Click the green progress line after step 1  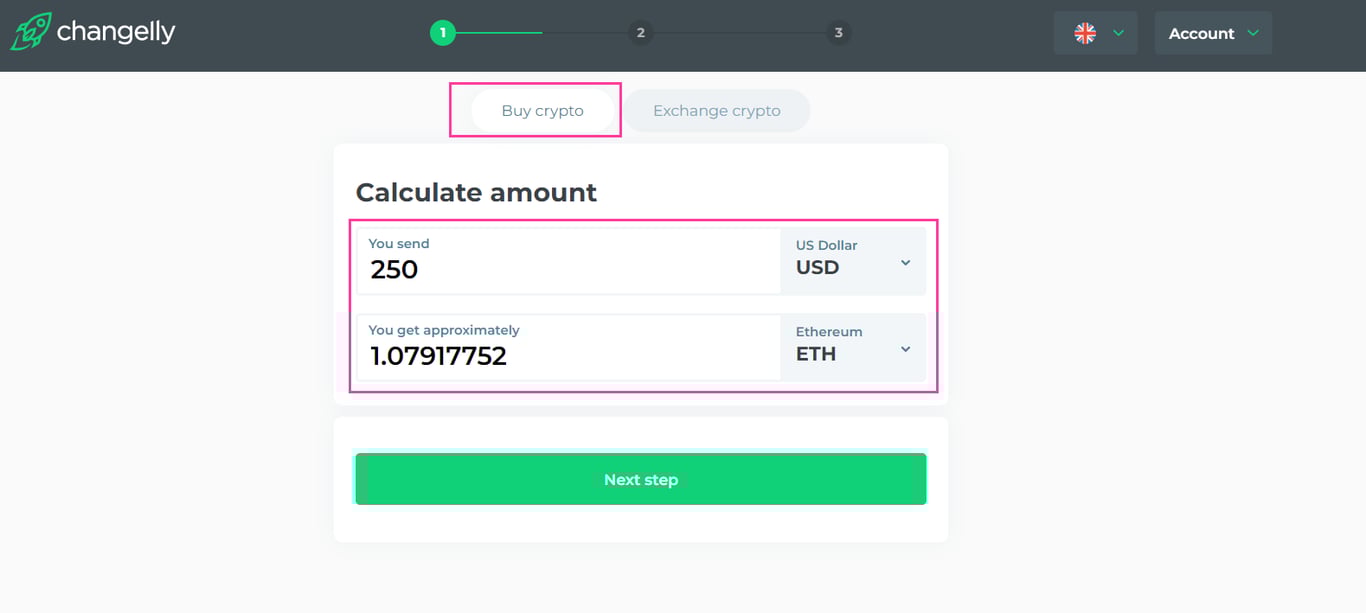point(498,33)
